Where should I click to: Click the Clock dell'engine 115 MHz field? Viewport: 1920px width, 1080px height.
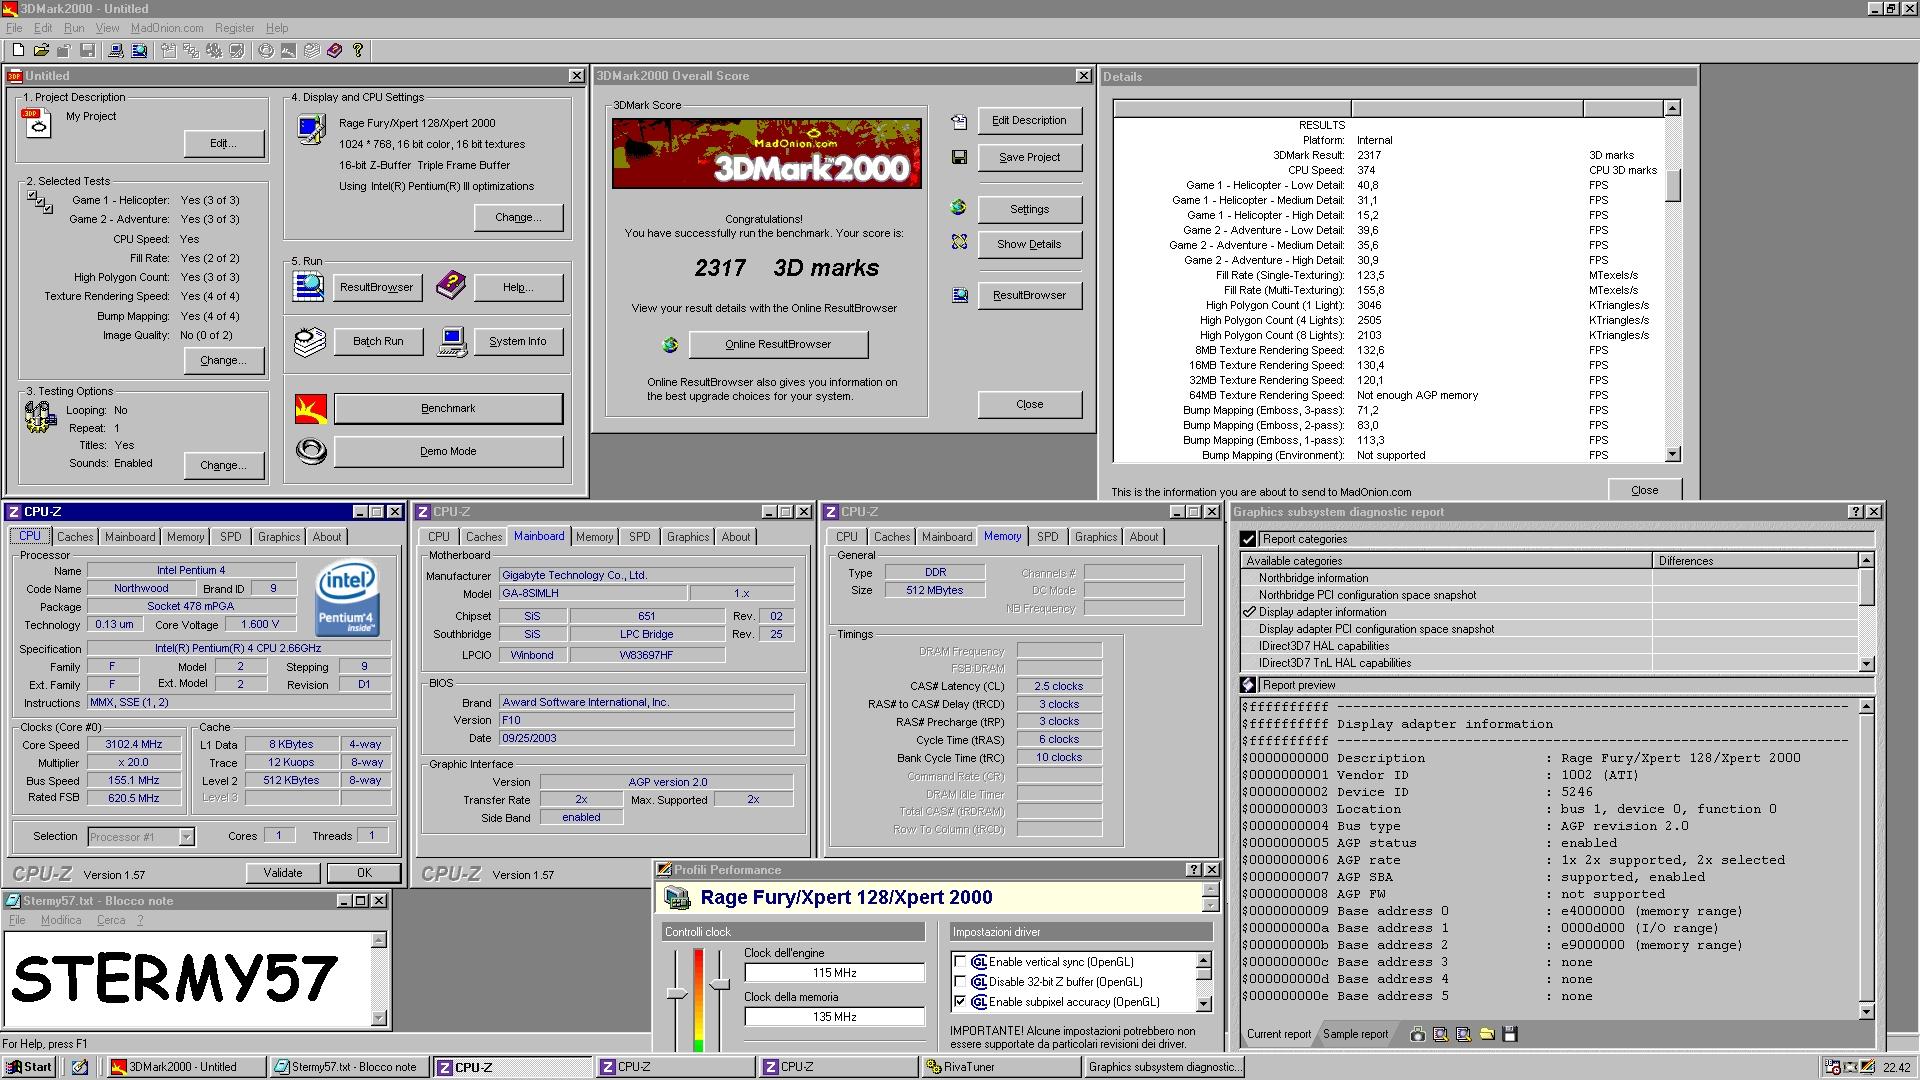(834, 973)
